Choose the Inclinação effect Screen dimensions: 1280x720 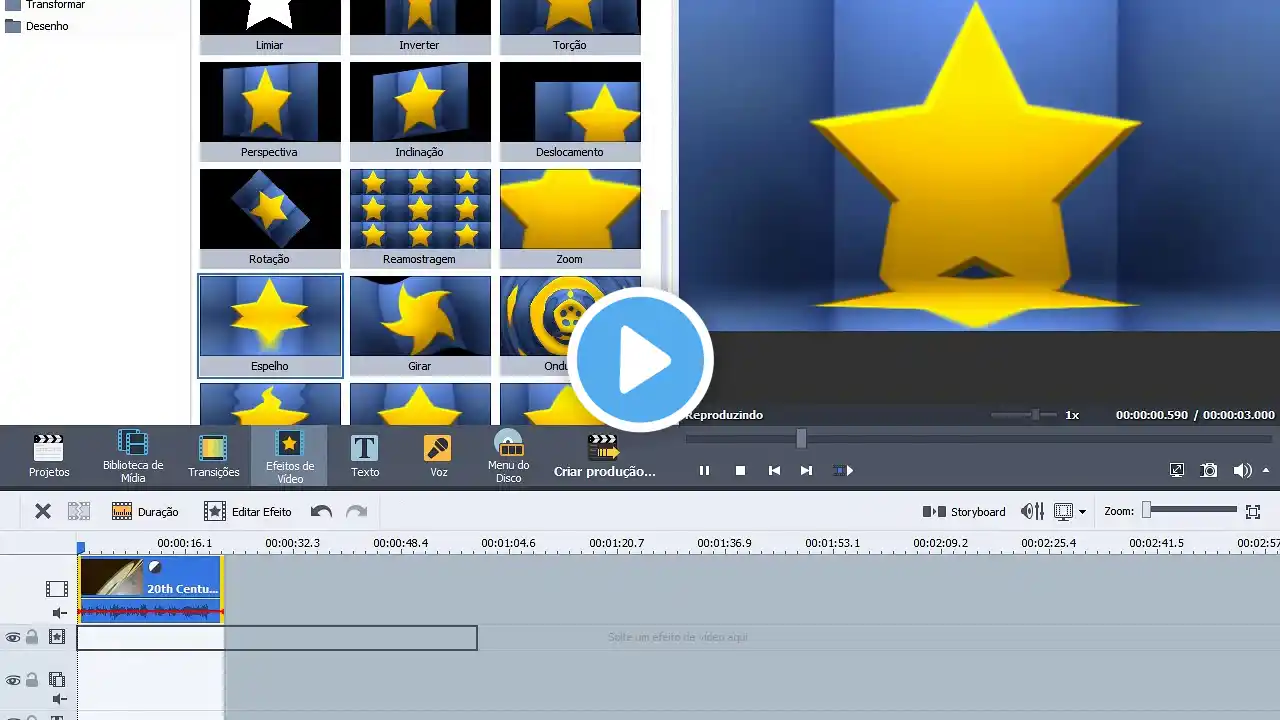(420, 111)
